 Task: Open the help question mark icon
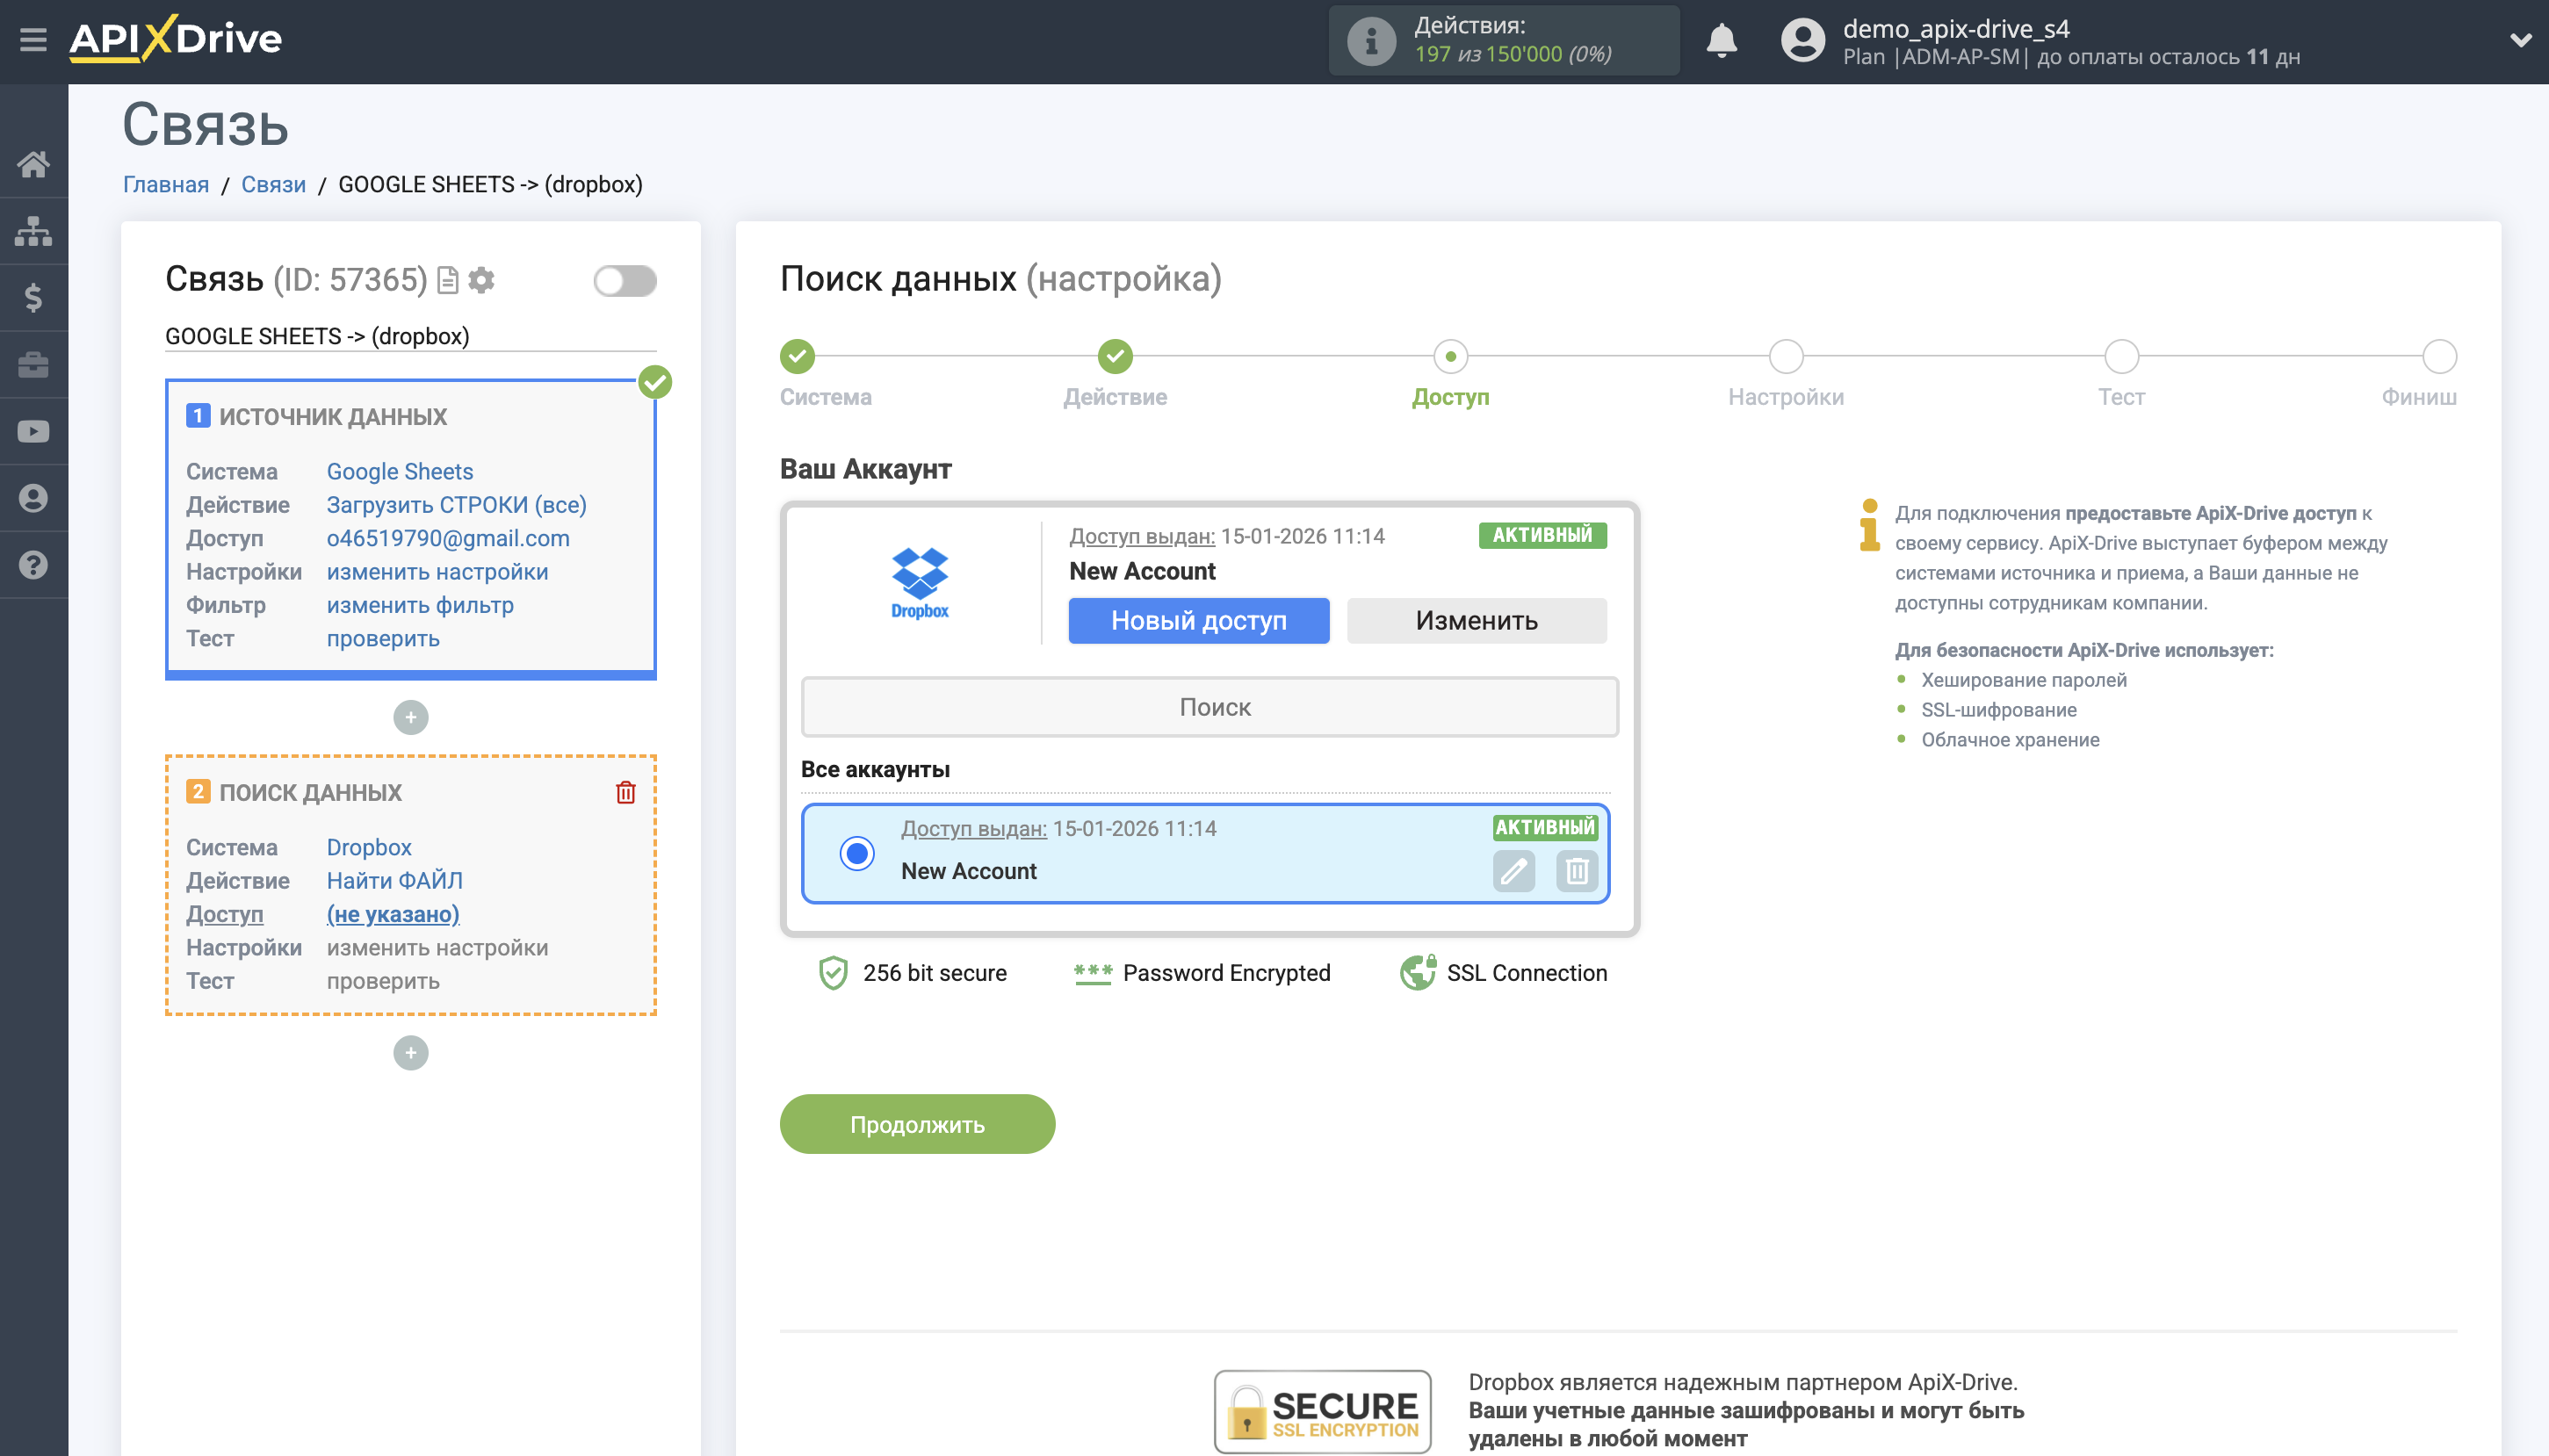click(x=33, y=565)
